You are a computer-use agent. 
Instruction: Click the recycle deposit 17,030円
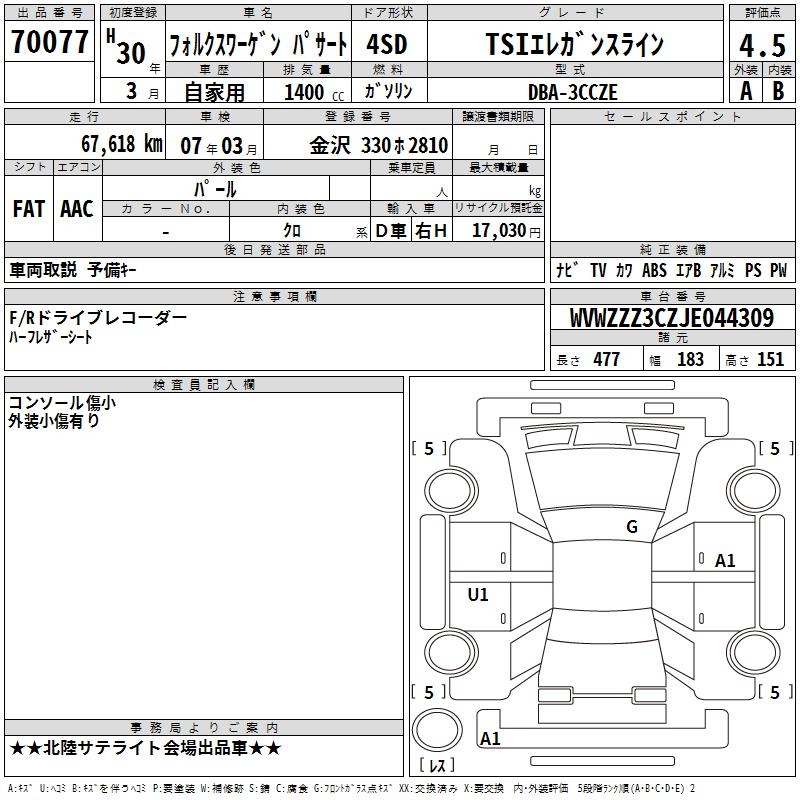506,231
